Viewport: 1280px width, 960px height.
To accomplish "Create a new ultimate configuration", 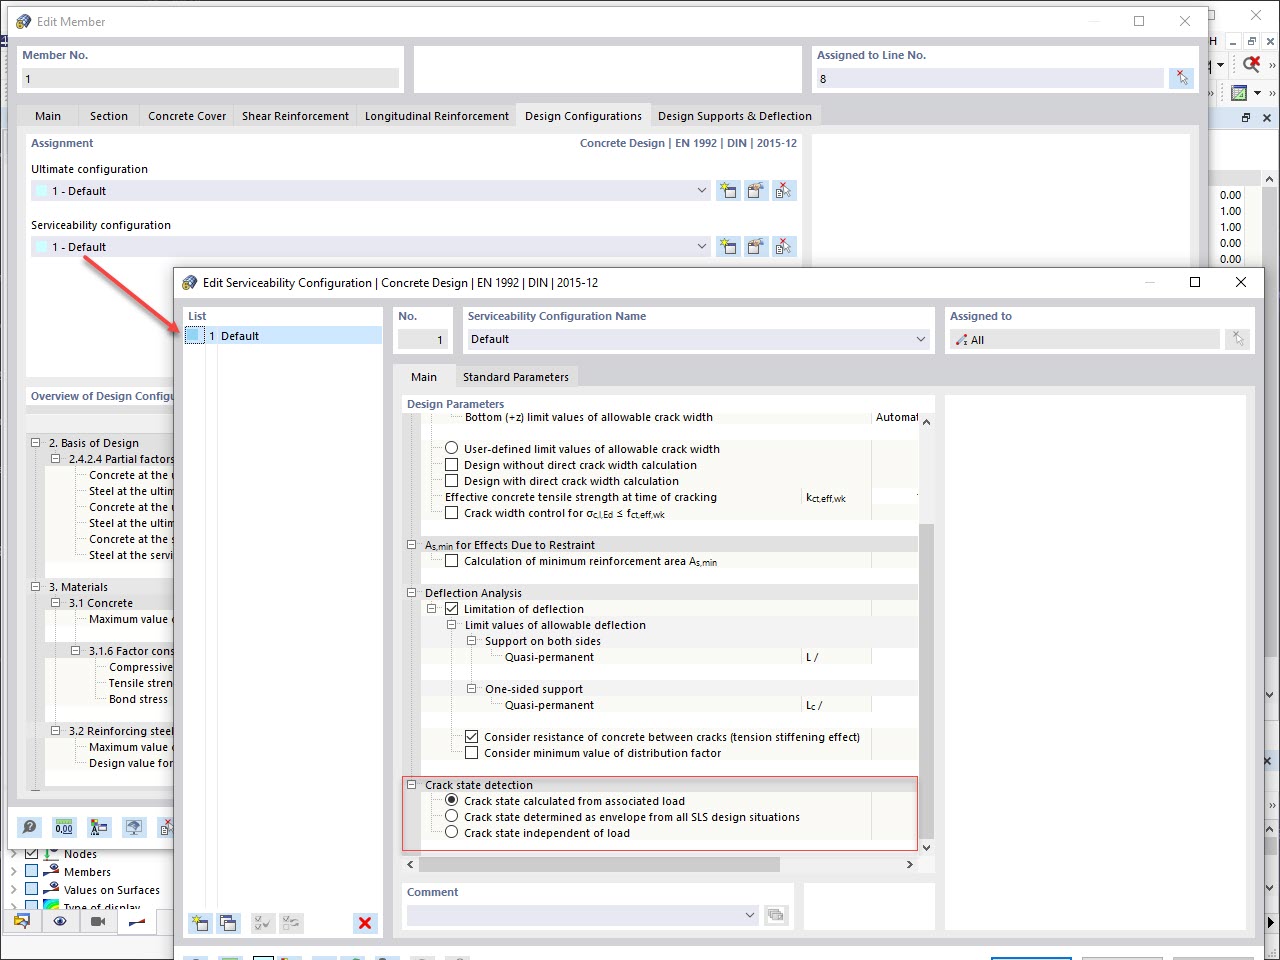I will coord(728,190).
